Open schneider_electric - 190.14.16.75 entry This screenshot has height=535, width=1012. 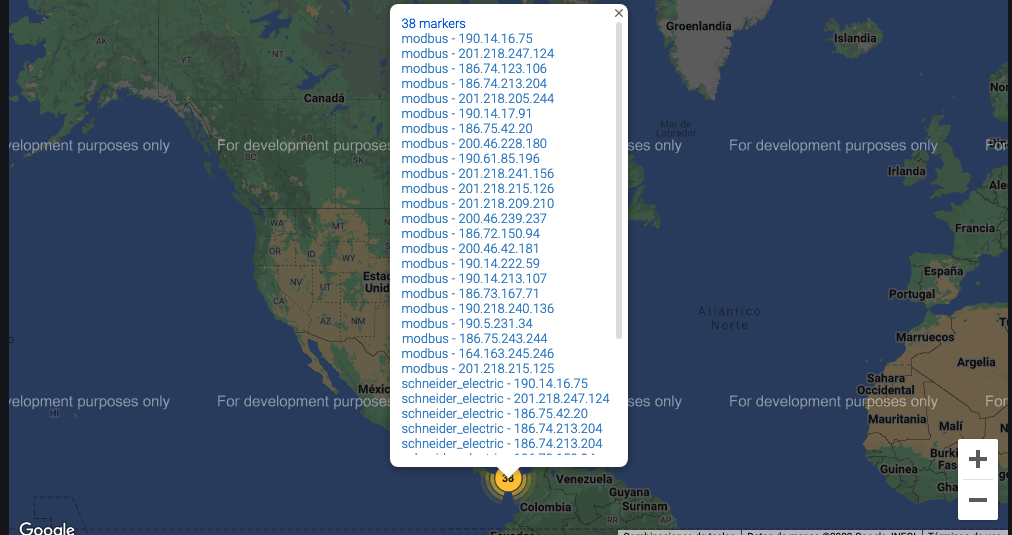[494, 383]
